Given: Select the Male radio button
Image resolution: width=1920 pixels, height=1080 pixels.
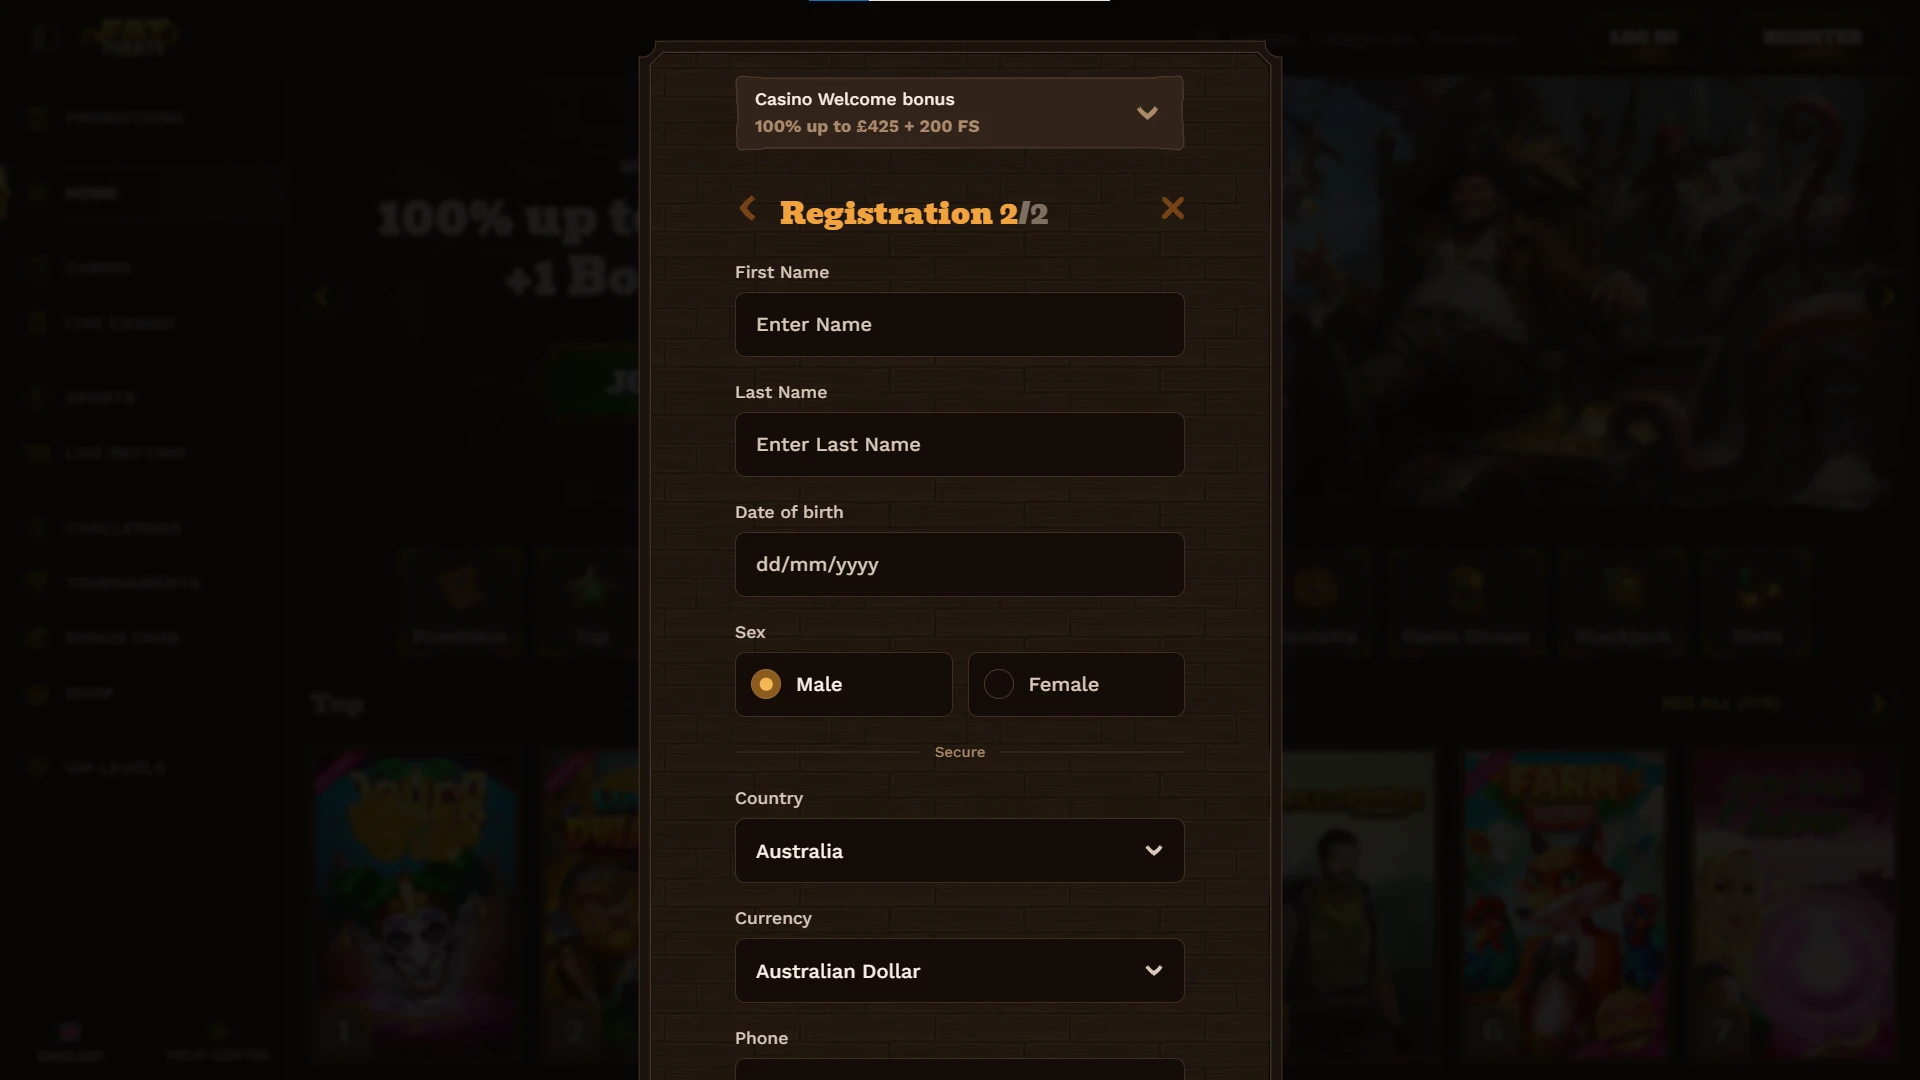Looking at the screenshot, I should pos(766,684).
